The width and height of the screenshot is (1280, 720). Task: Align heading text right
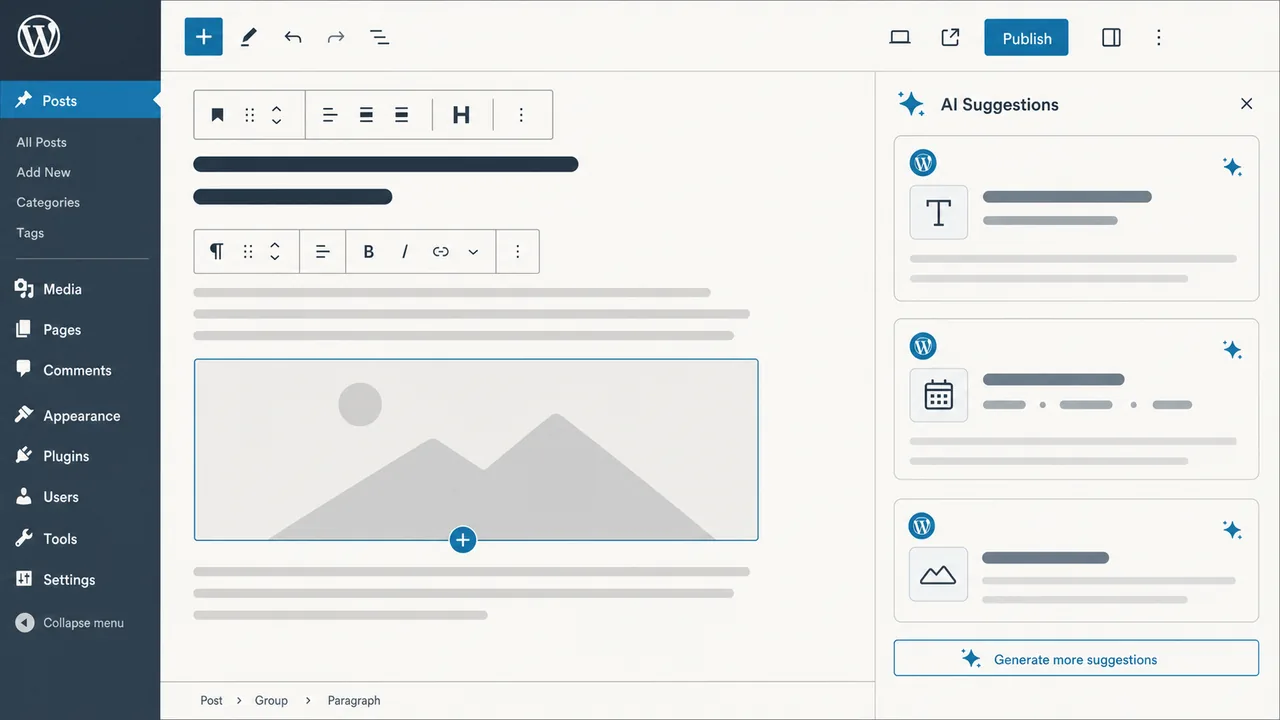(401, 115)
